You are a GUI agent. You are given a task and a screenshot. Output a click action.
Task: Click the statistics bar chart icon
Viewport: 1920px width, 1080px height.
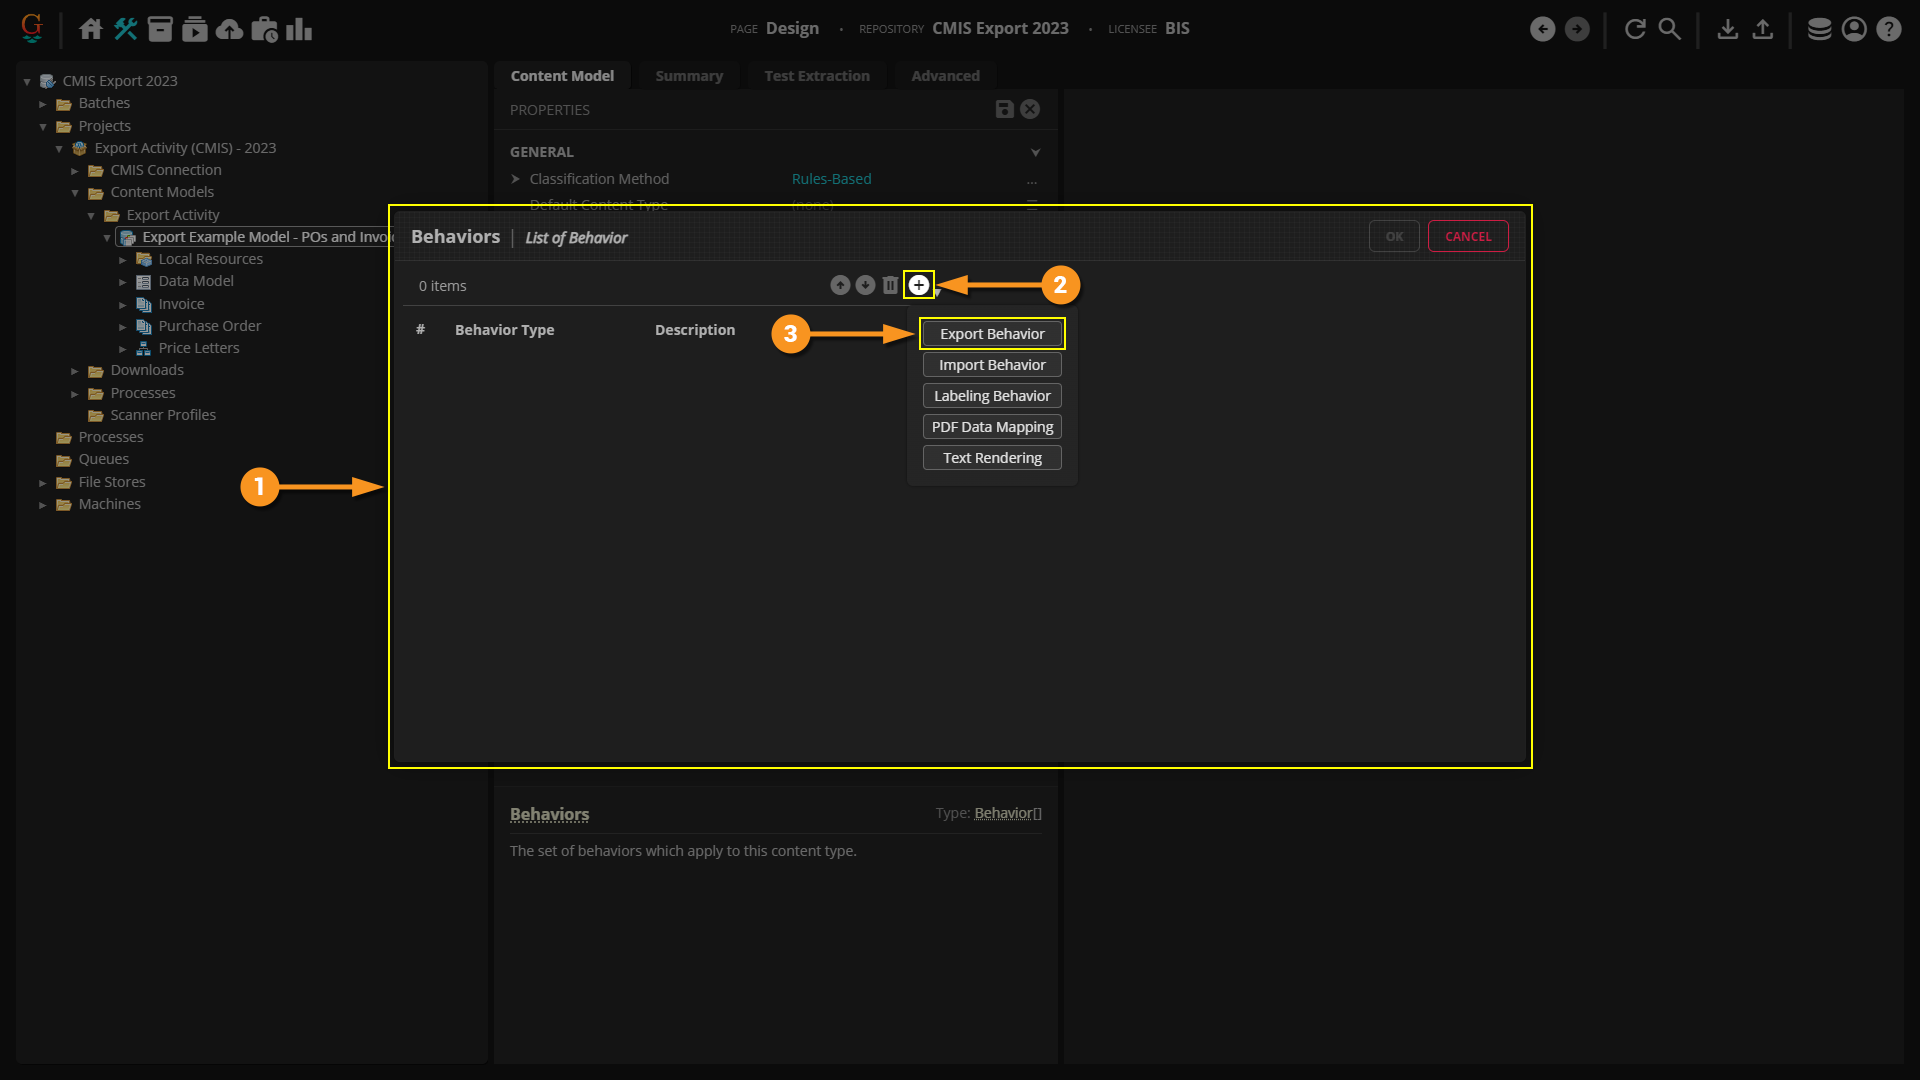tap(298, 29)
